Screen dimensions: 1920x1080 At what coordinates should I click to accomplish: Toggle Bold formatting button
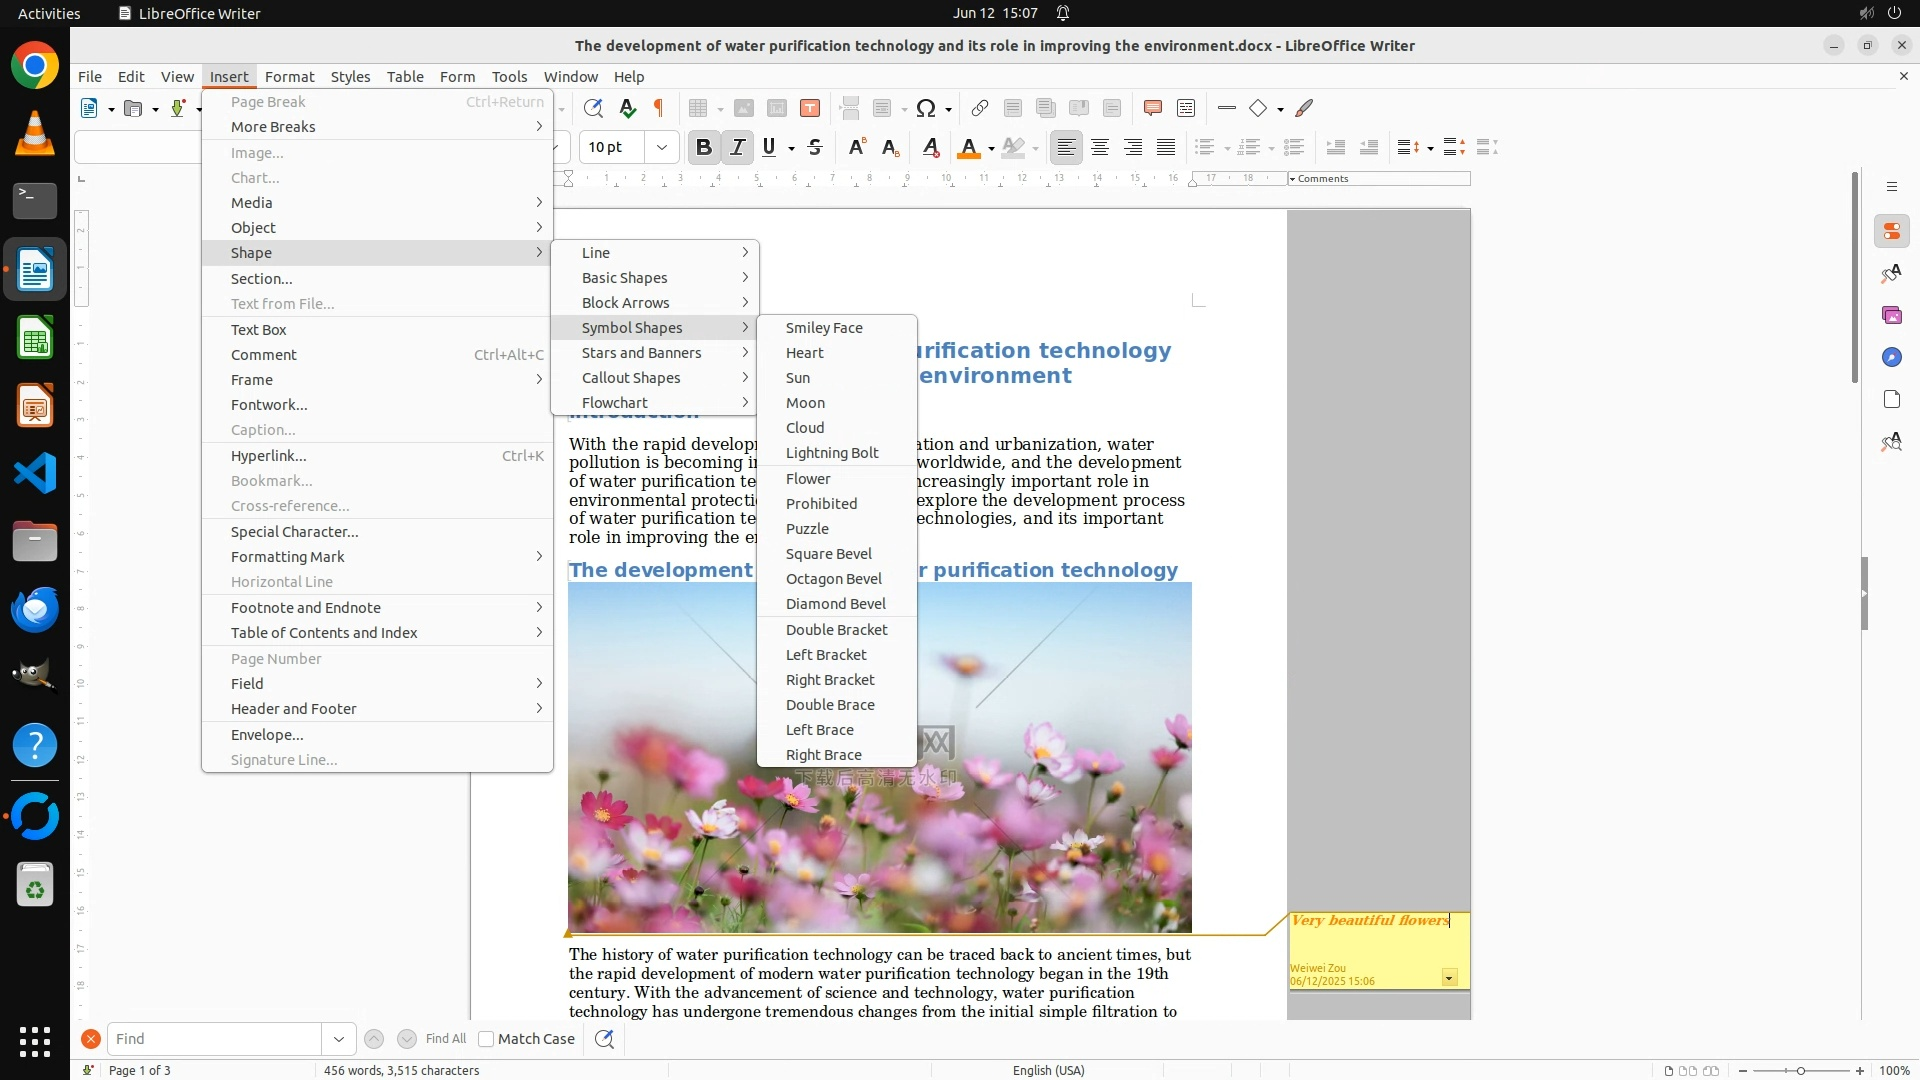click(x=703, y=148)
